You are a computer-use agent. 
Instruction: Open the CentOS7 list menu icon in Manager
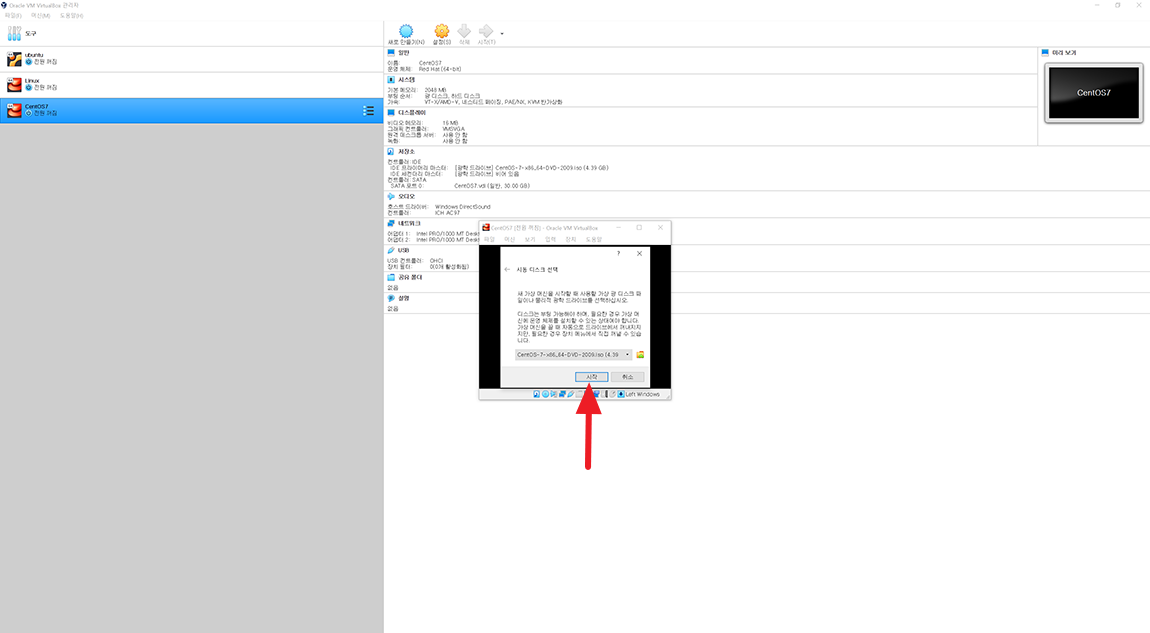click(368, 111)
